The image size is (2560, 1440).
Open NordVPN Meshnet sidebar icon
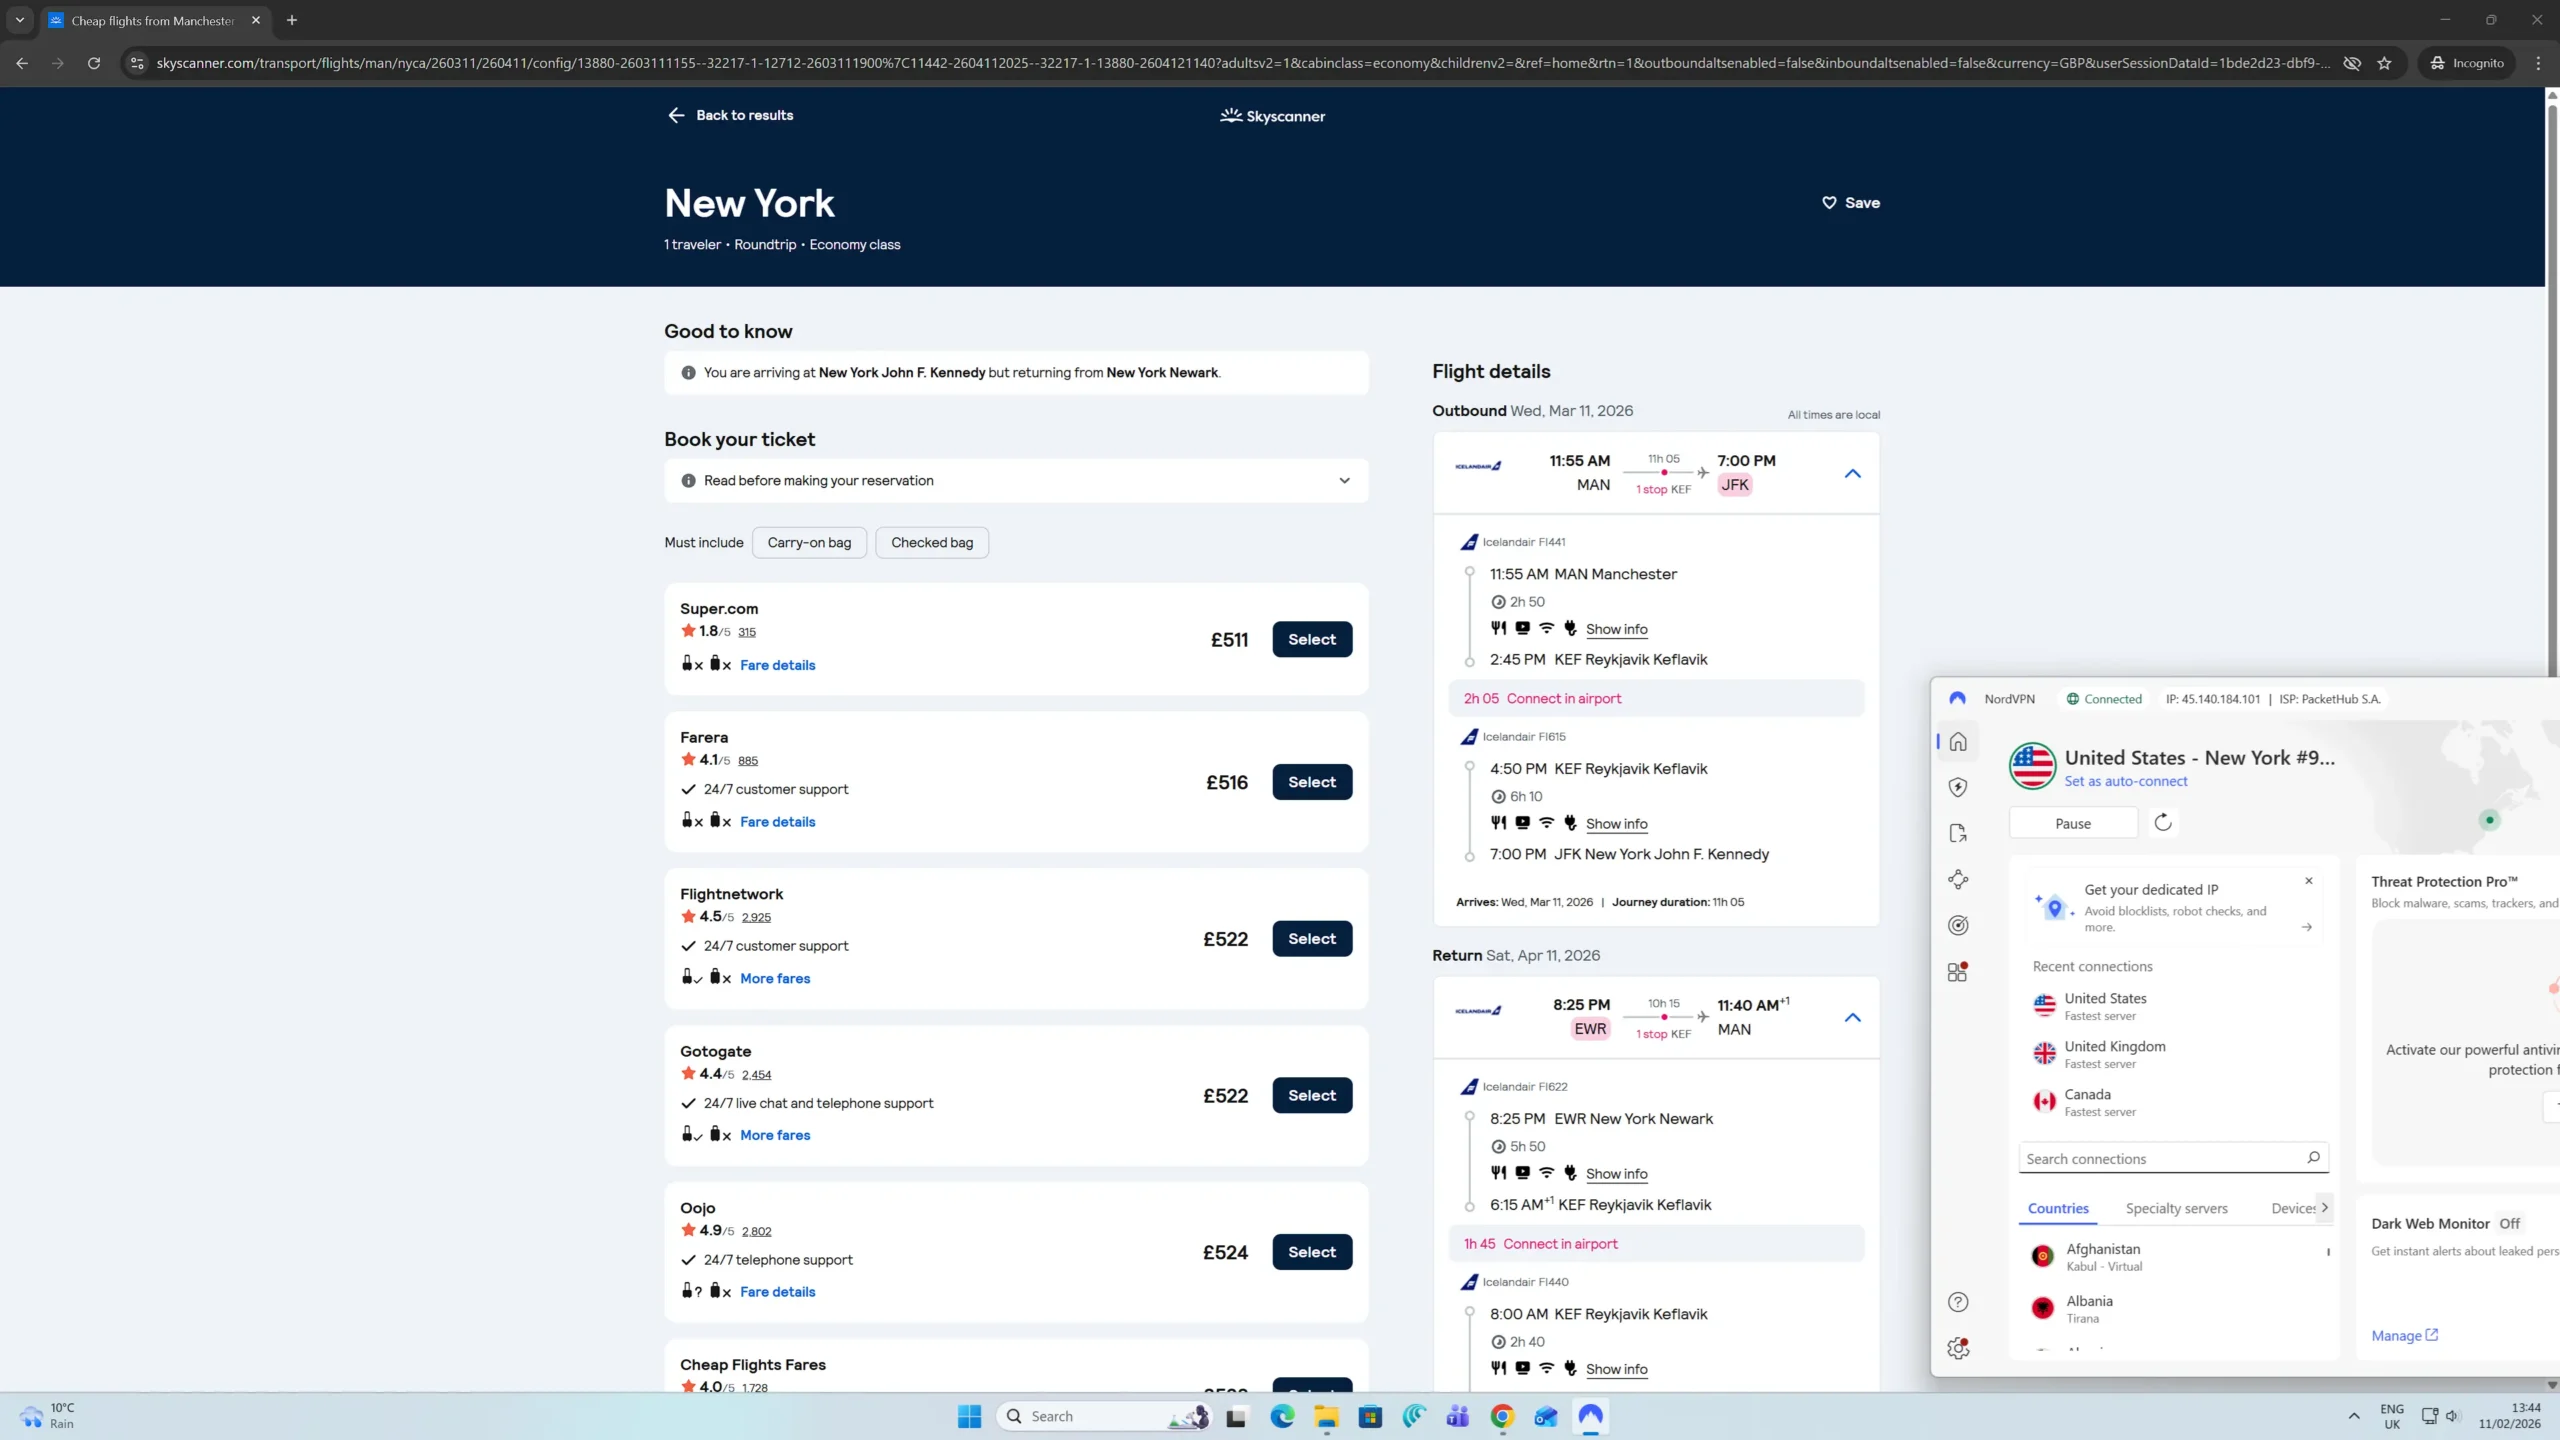pyautogui.click(x=1958, y=880)
